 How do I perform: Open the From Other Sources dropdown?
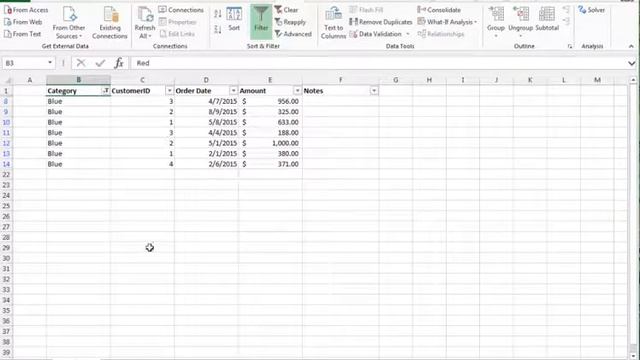click(69, 23)
